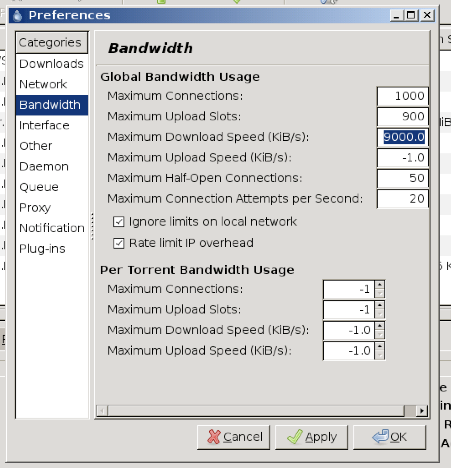Increase per-torrent Maximum Upload Slots with up arrow
Viewport: 451px width, 468px height.
tap(380, 306)
